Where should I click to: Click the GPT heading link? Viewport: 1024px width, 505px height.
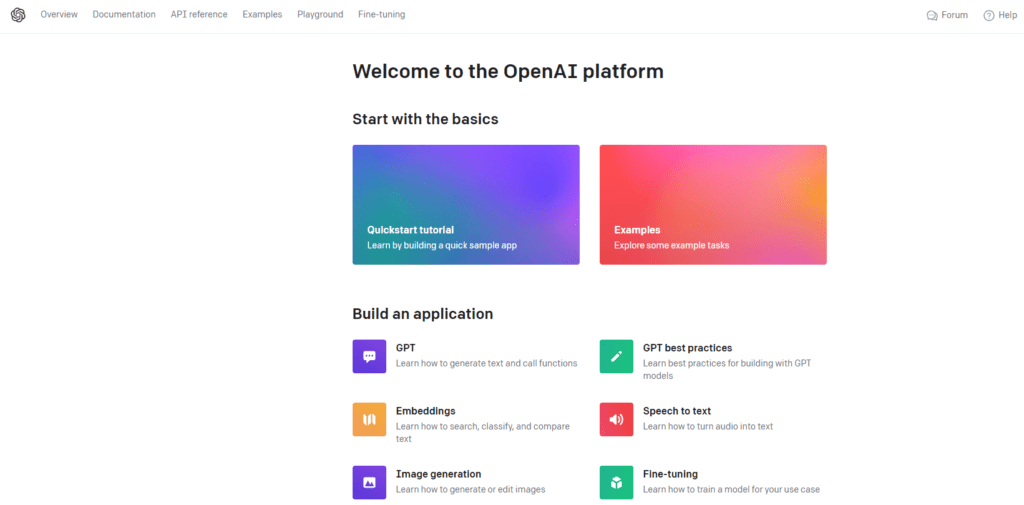pos(406,348)
